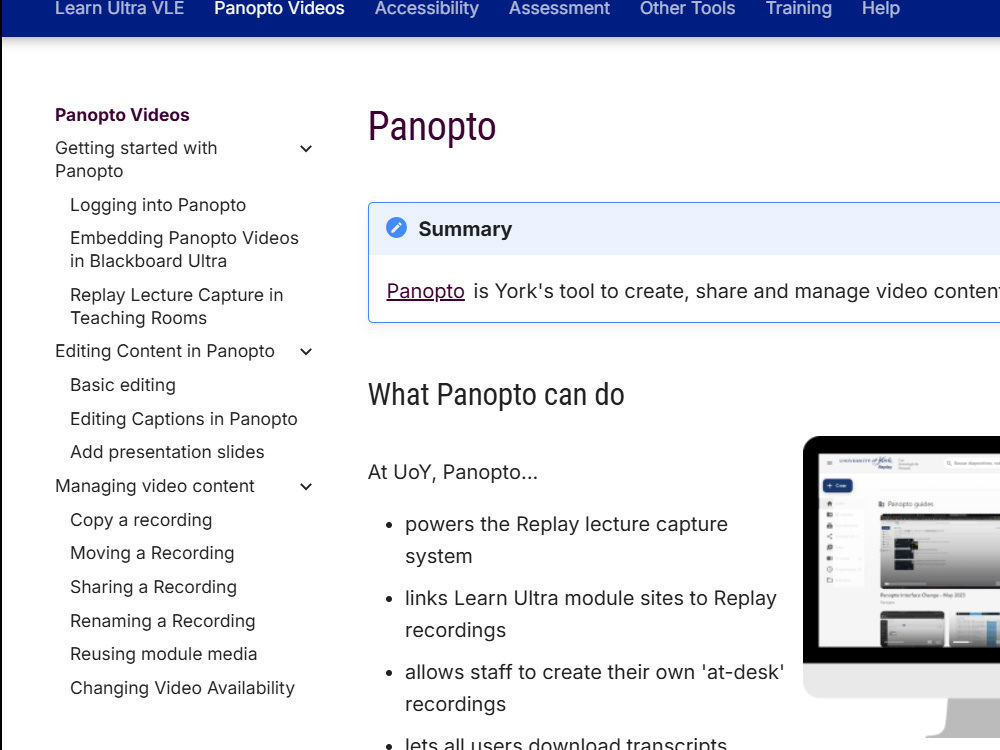
Task: Open Reusing module media page
Action: [163, 654]
